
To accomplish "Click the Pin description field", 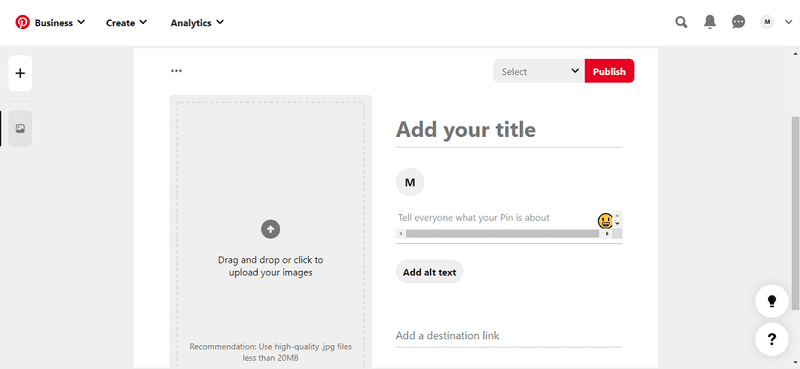I will tap(496, 218).
